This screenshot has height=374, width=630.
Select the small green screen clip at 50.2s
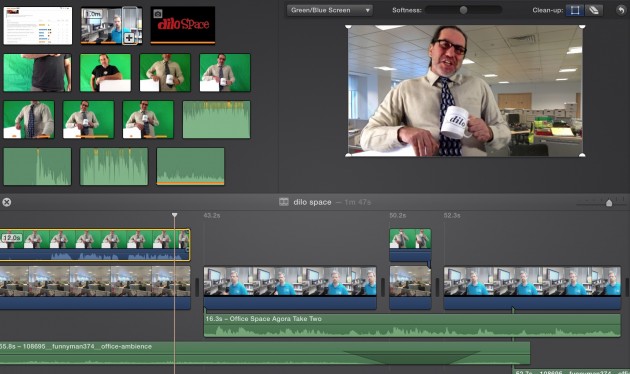click(x=410, y=245)
